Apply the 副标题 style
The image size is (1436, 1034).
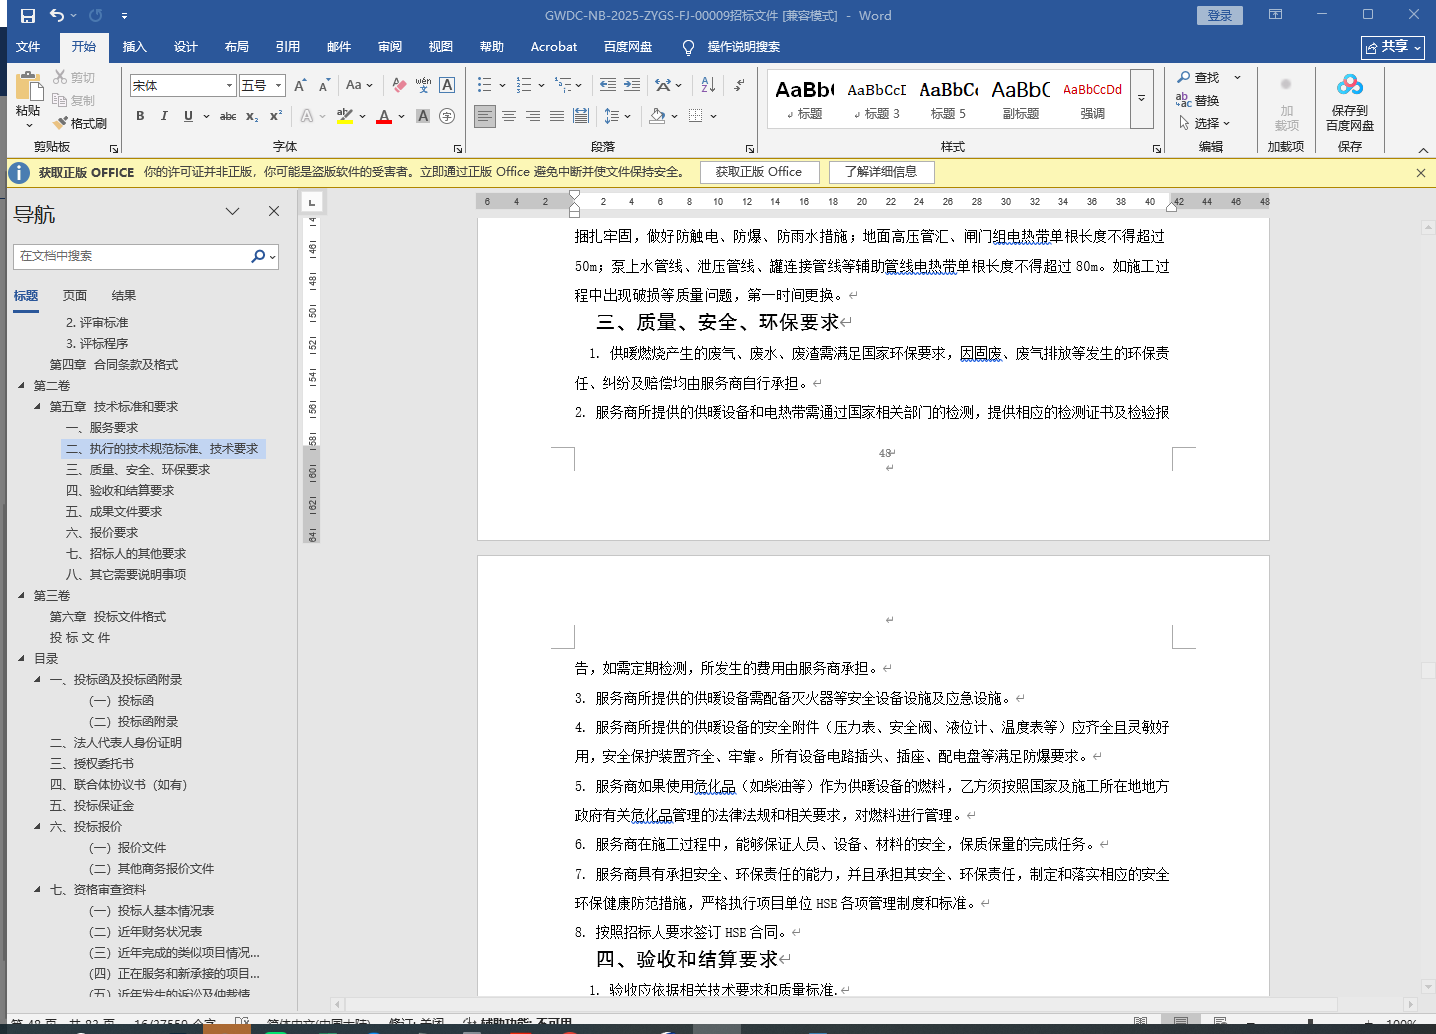(x=1020, y=99)
